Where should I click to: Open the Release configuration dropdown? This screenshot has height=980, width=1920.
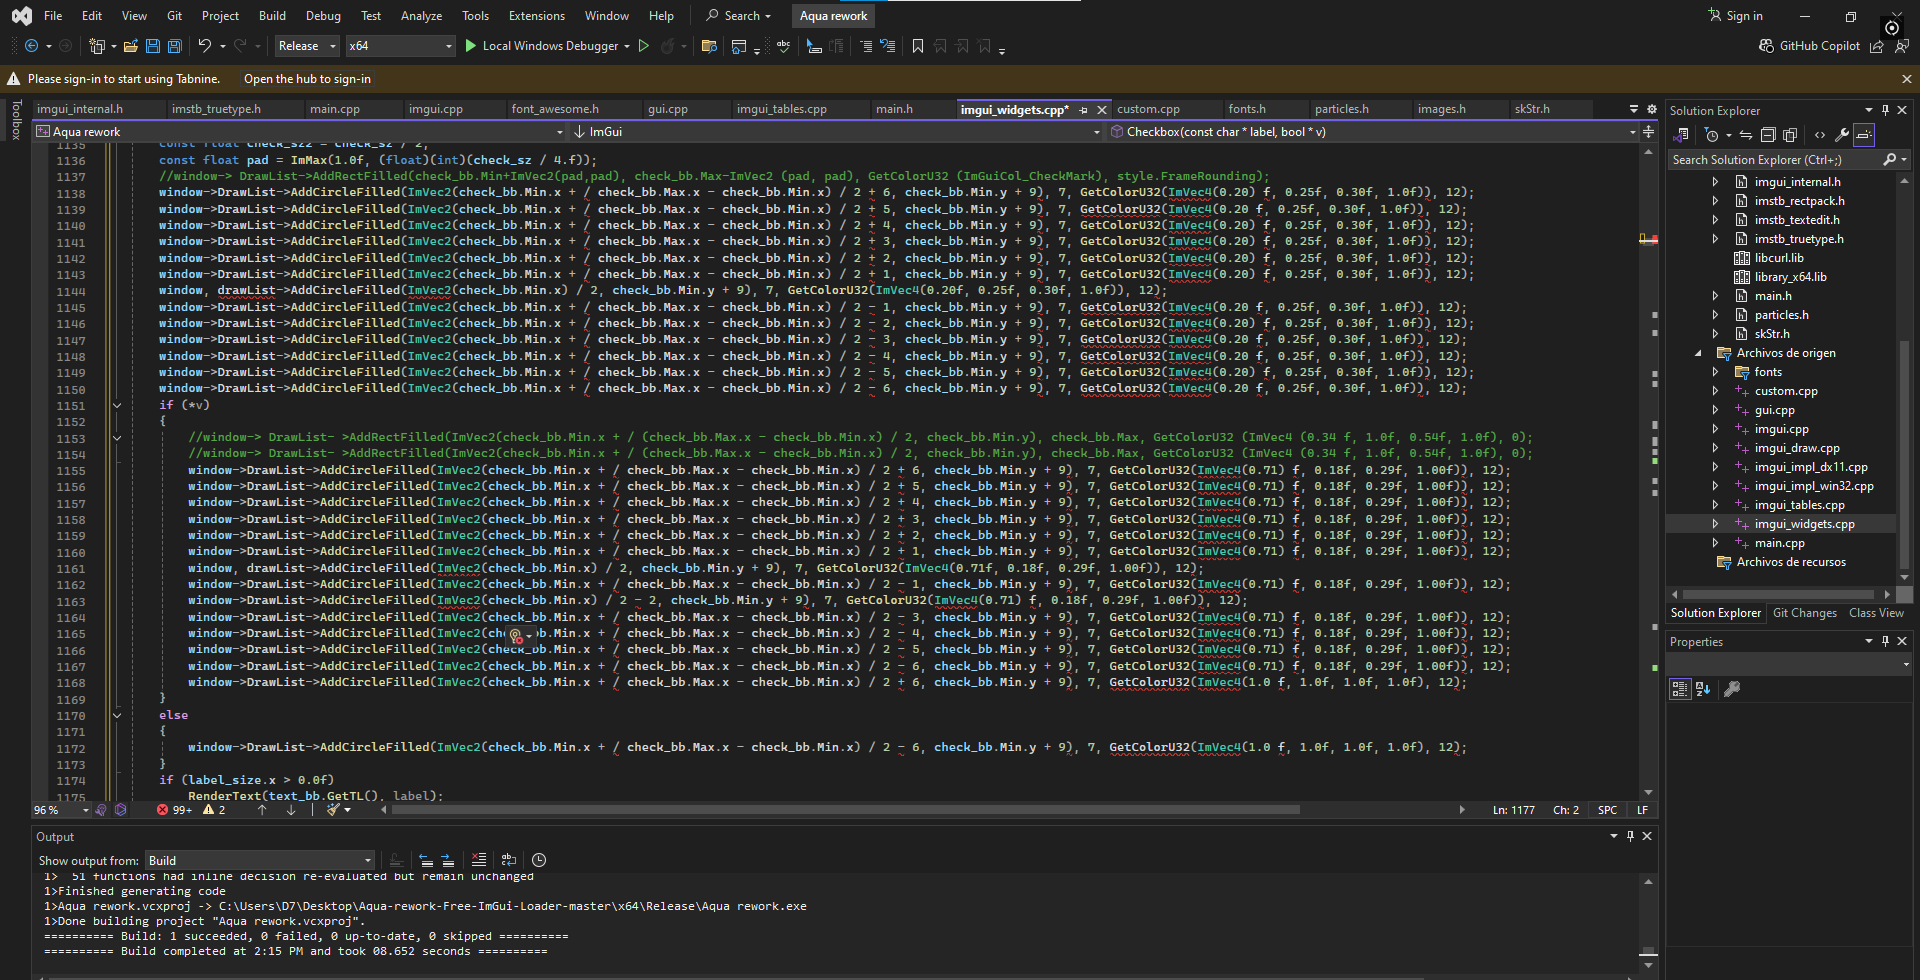(307, 46)
